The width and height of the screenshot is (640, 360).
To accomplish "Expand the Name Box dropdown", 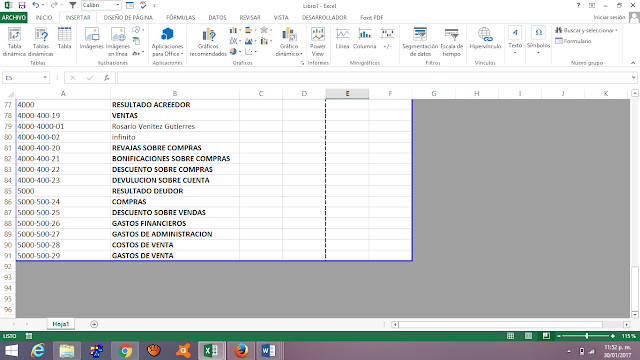I will 45,78.
